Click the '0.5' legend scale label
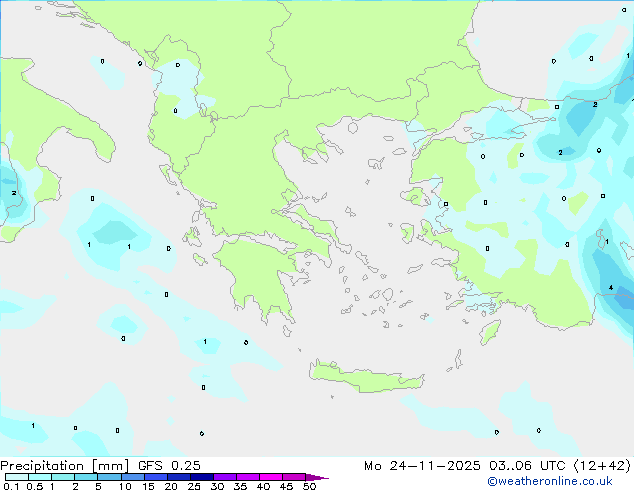 (x=35, y=486)
